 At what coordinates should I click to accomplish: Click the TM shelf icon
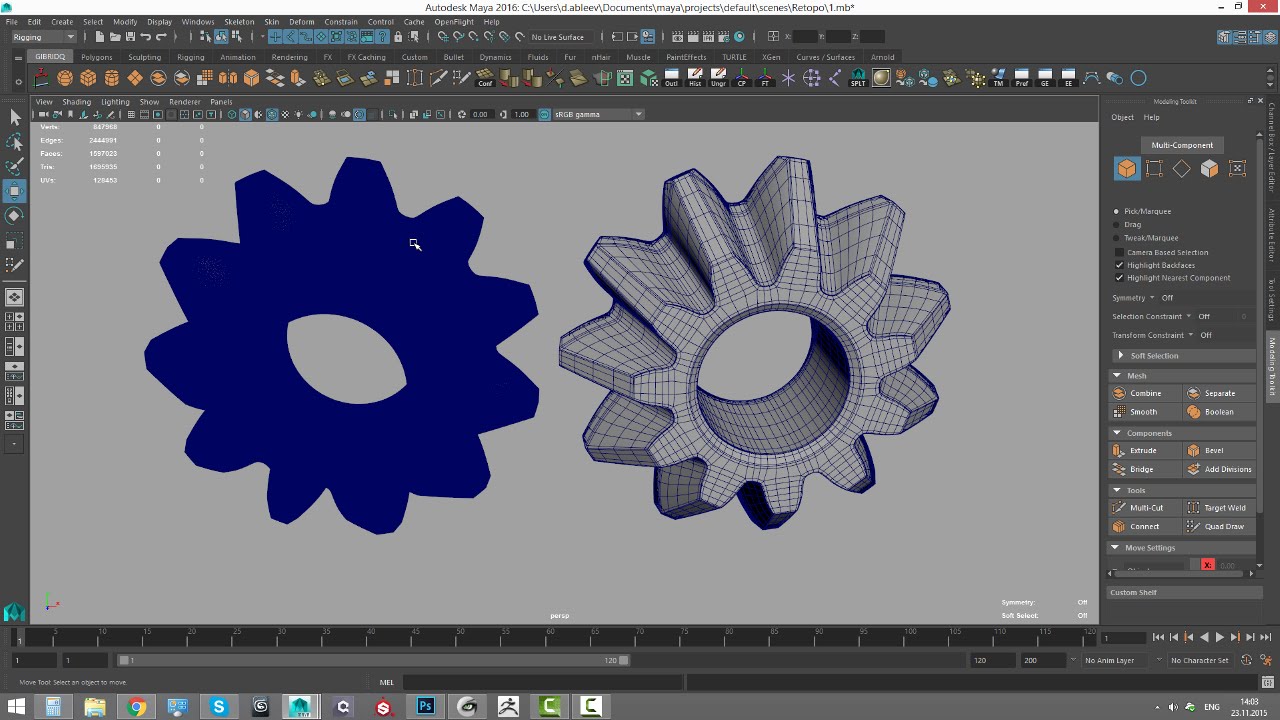point(998,78)
